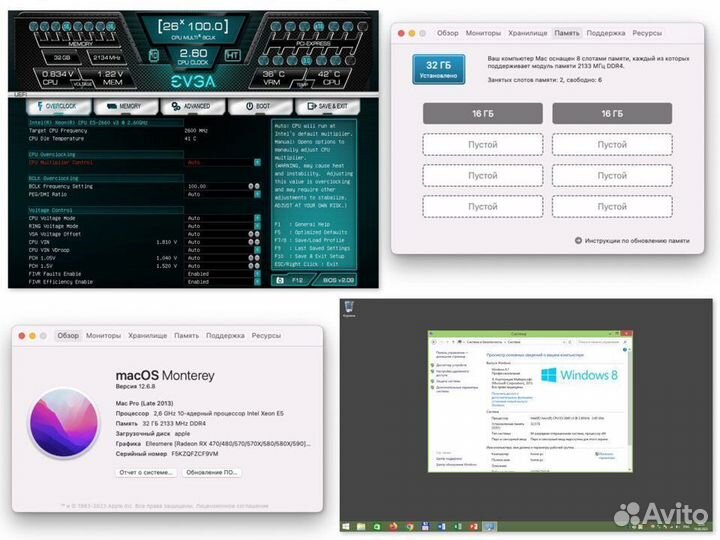Open Ресурсы tab in the memory window
Image resolution: width=720 pixels, height=540 pixels.
647,33
